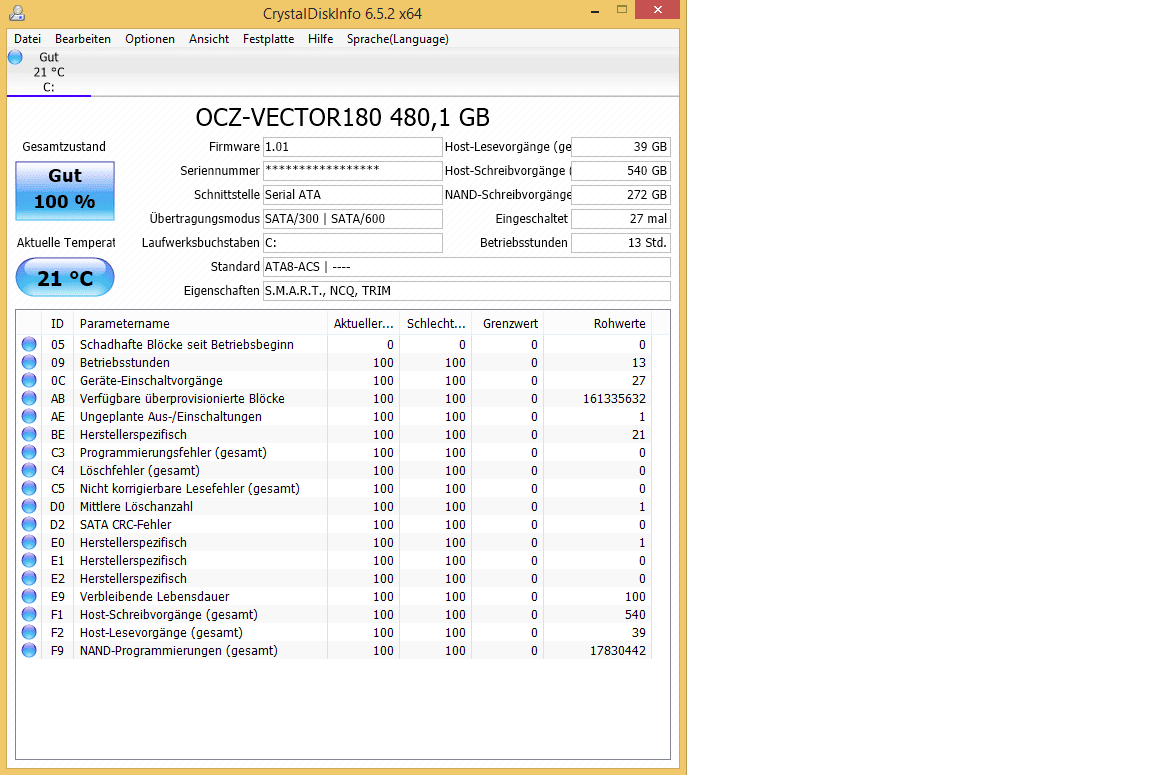Viewport: 1152px width, 775px height.
Task: Open the Hilfe menu
Action: click(320, 39)
